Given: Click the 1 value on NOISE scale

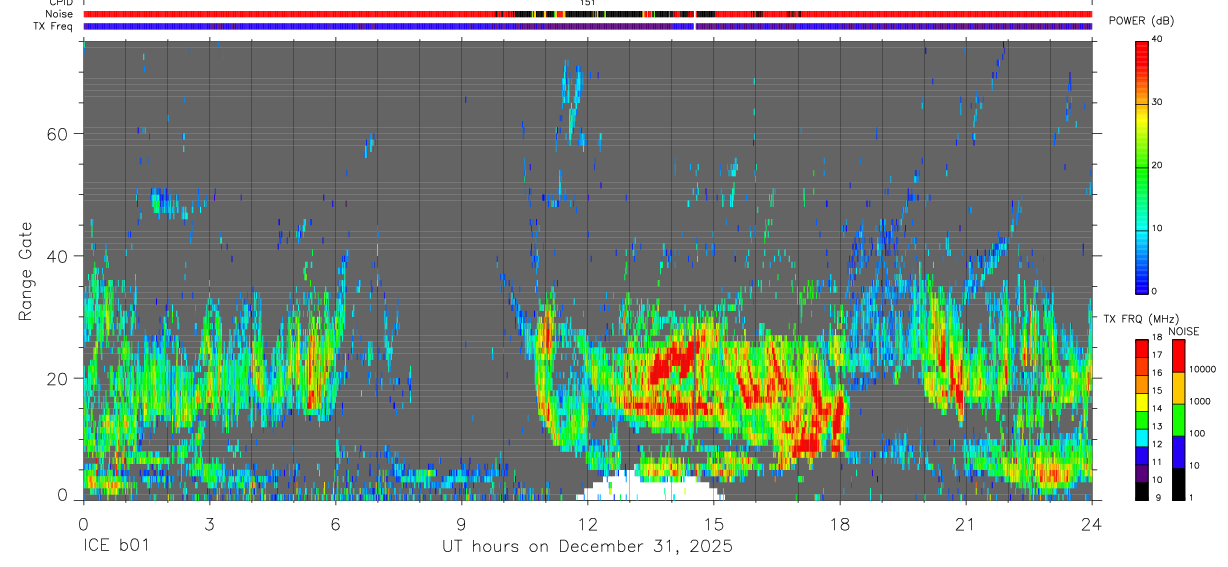Looking at the screenshot, I should pos(1193,498).
